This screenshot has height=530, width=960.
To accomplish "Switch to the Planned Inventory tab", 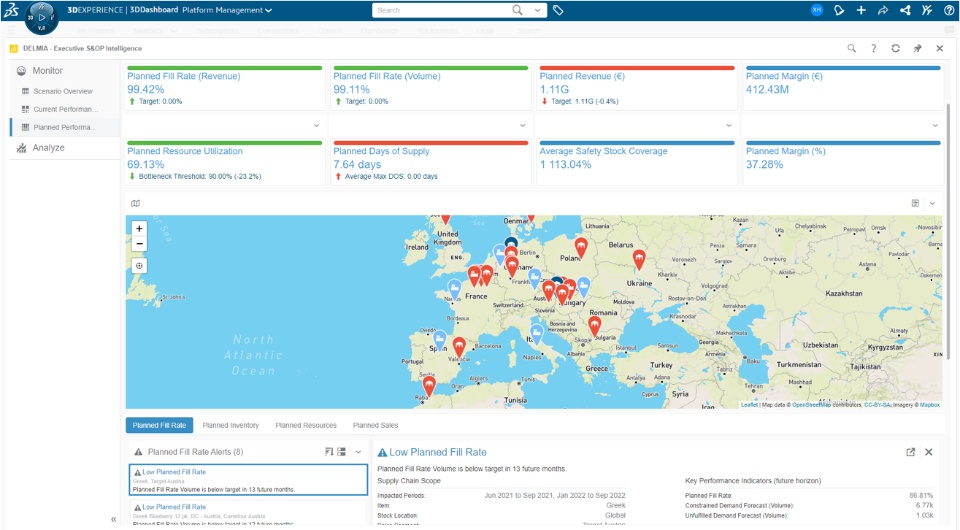I will click(x=231, y=425).
